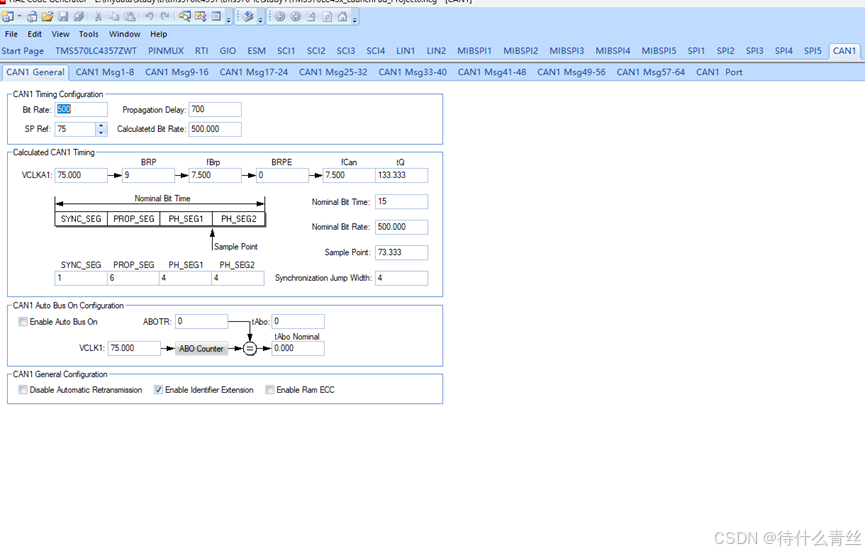Click the Save All stacked disks icon
This screenshot has height=553, width=865.
click(79, 17)
